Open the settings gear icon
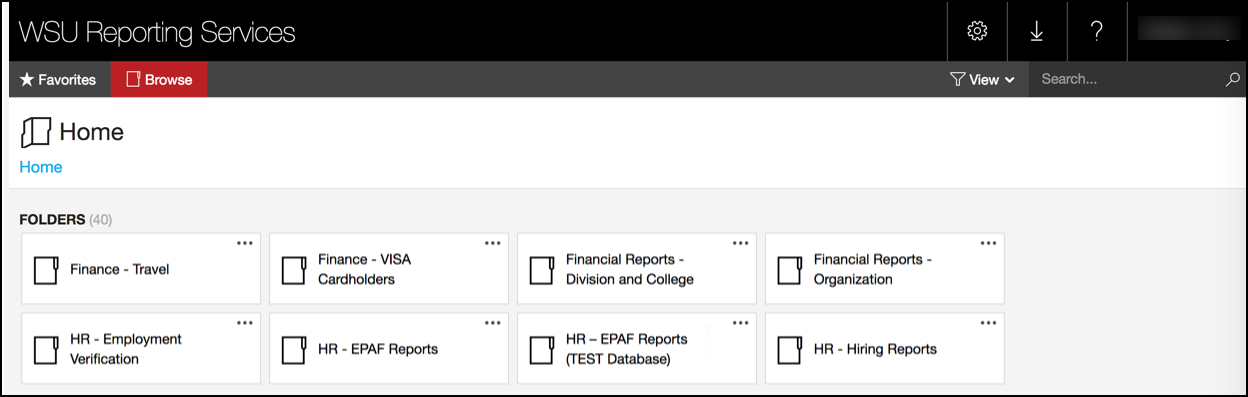This screenshot has height=397, width=1248. point(977,32)
